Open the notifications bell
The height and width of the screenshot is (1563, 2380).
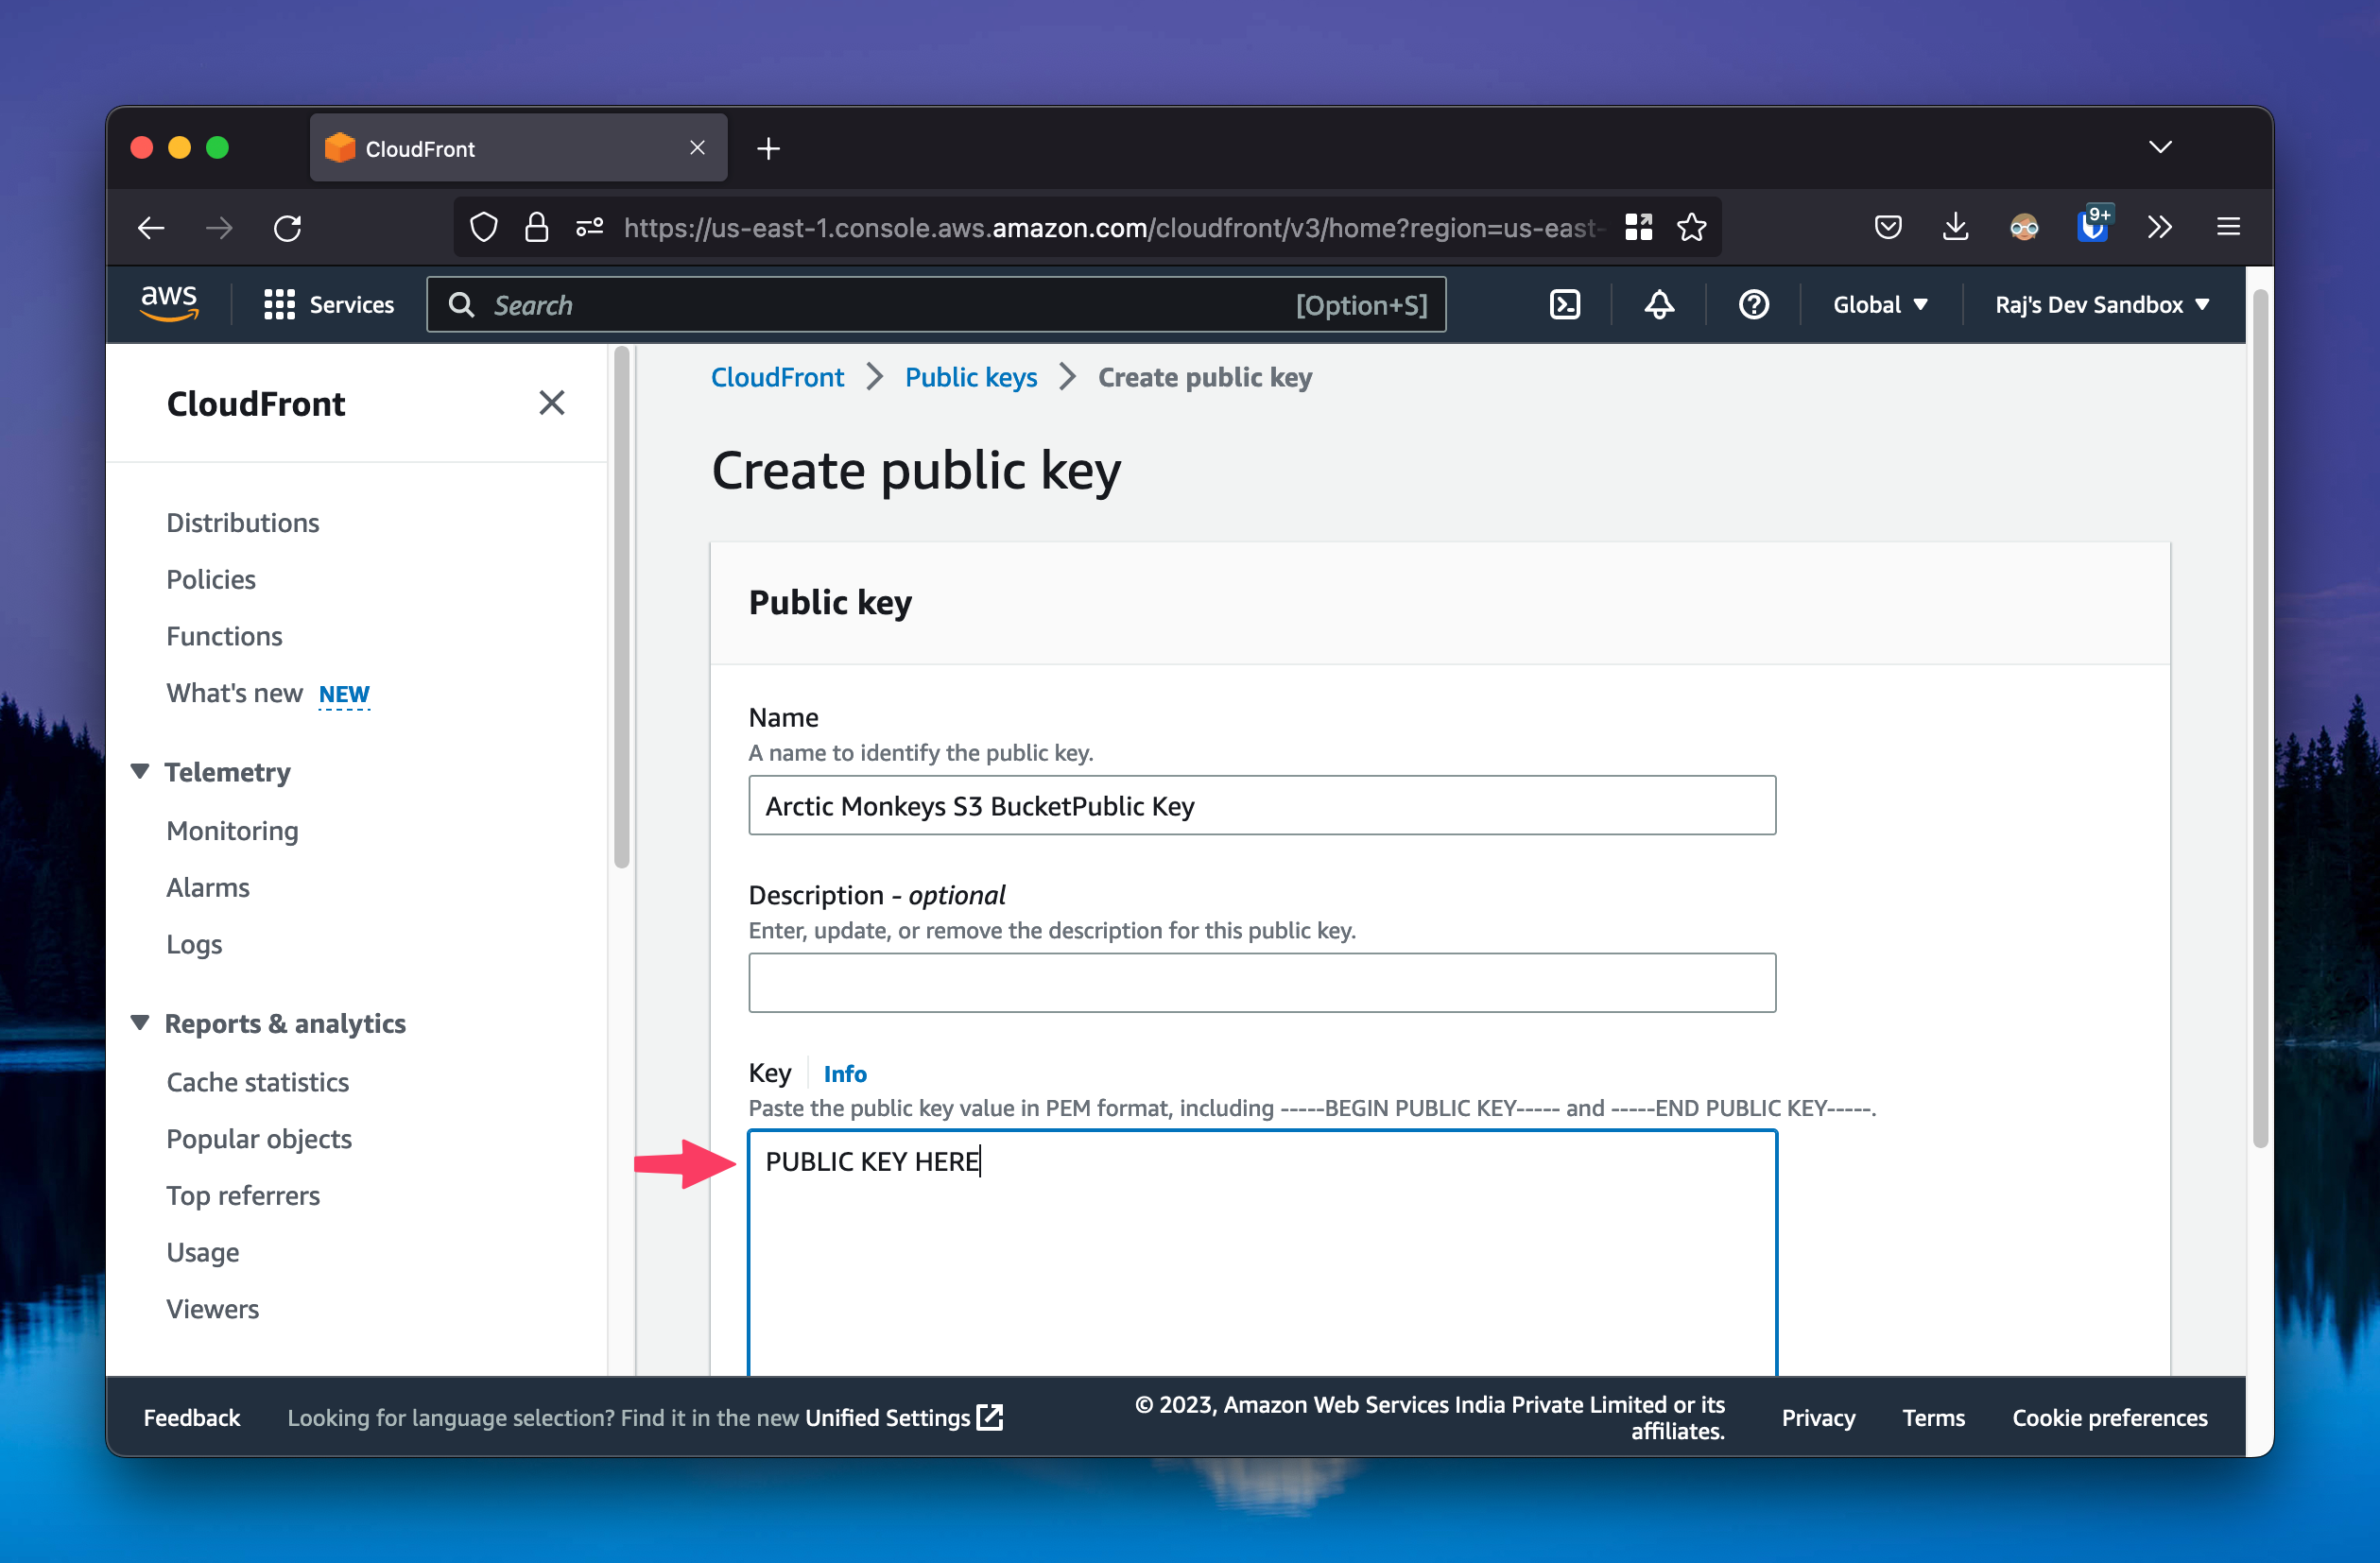[x=1659, y=304]
